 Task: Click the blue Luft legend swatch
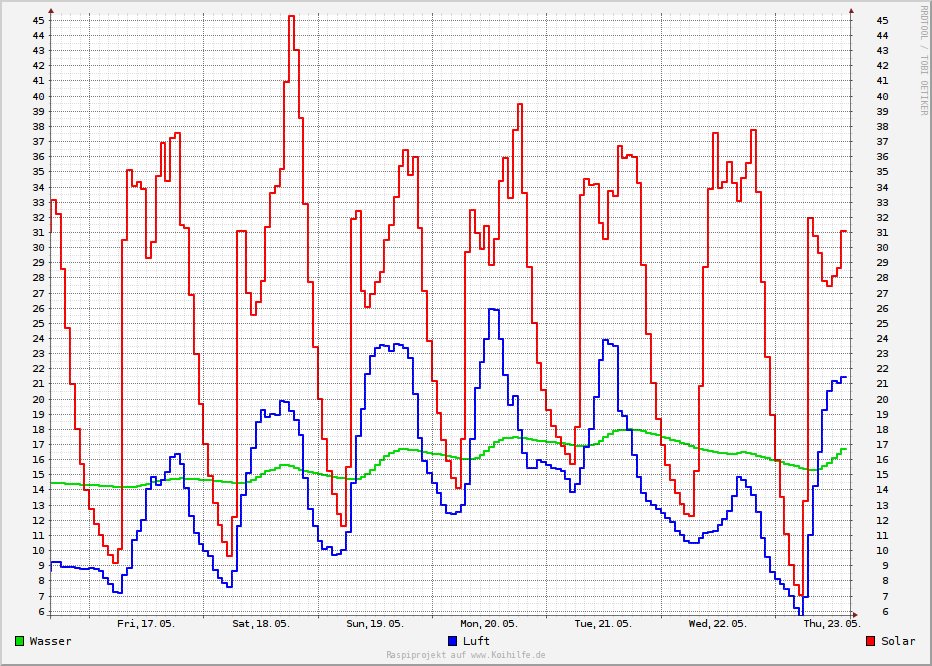click(x=453, y=640)
